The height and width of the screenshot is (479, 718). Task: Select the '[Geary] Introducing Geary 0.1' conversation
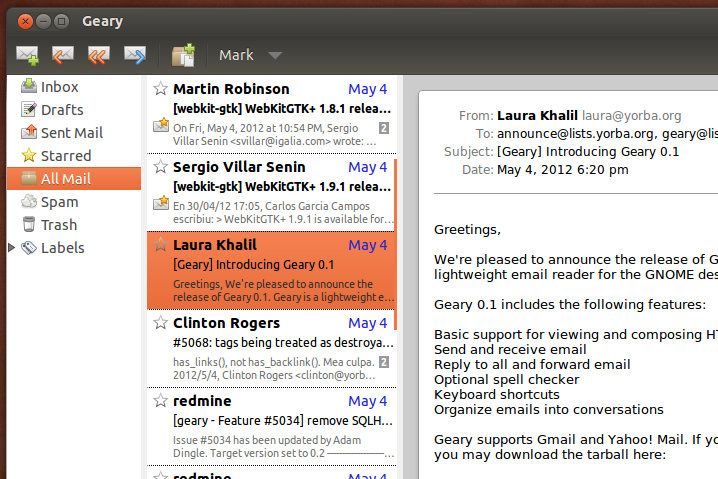point(272,270)
